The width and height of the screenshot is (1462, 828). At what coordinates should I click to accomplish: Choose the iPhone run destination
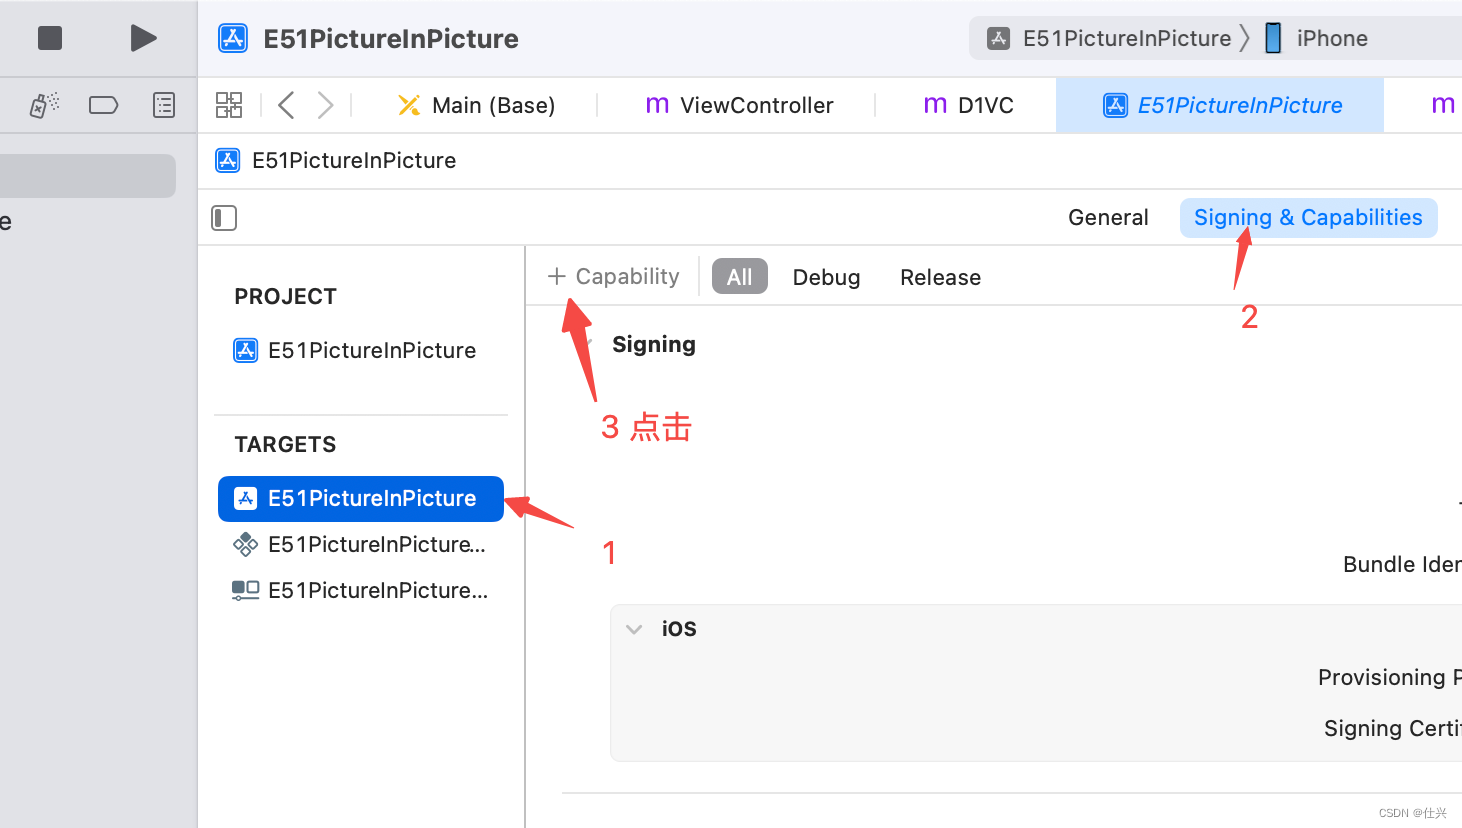tap(1316, 38)
